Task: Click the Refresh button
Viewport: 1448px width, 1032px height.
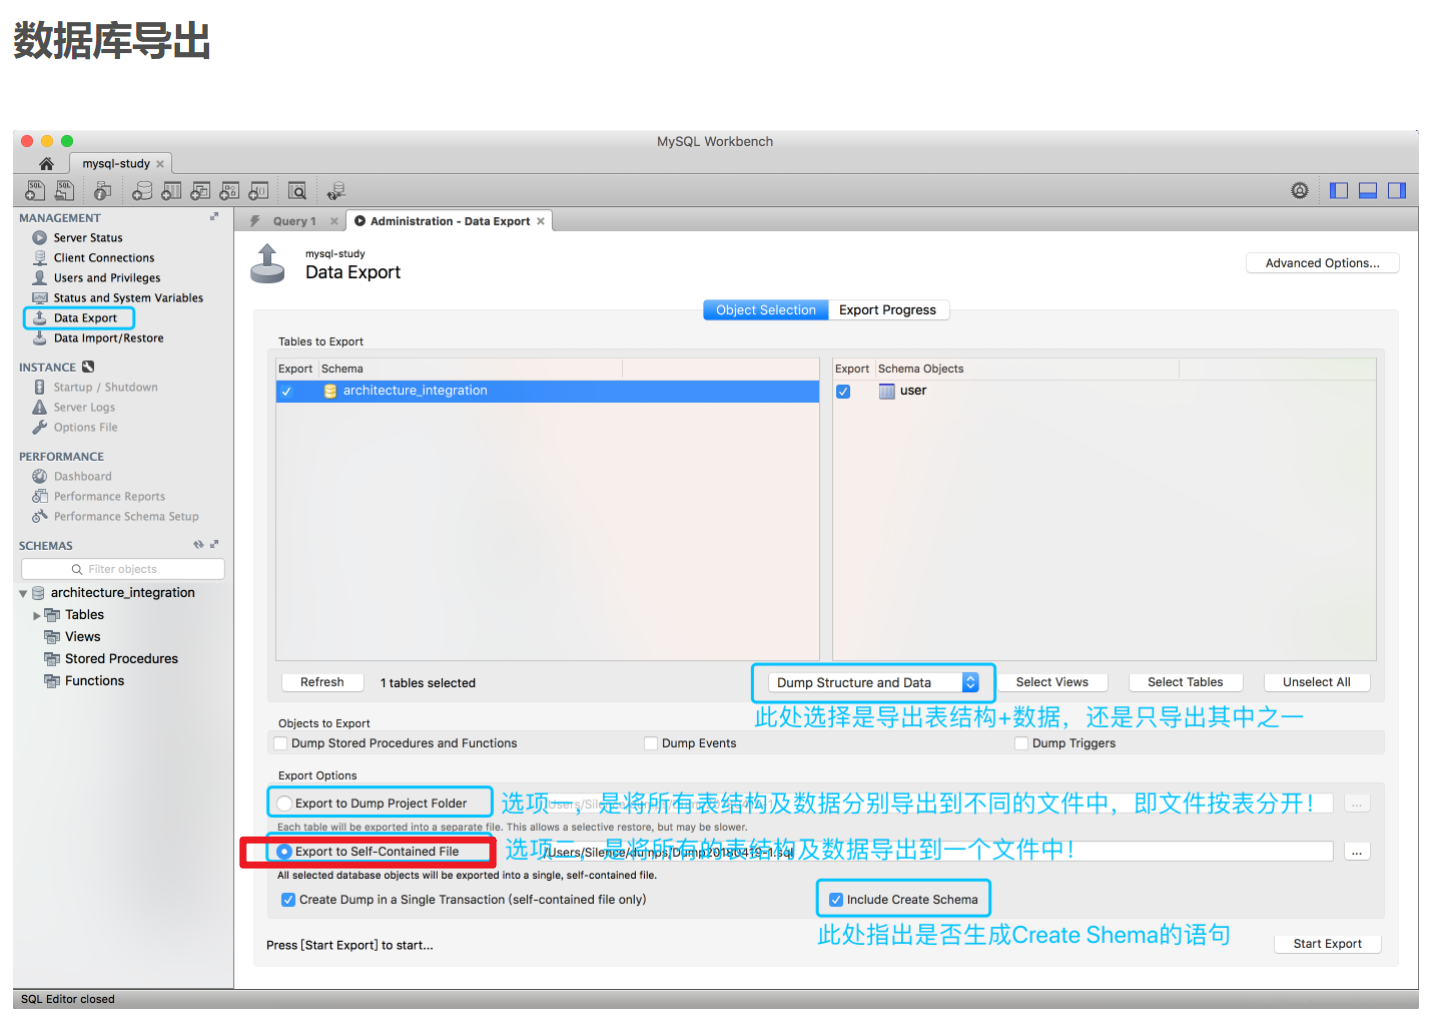Action: pos(322,682)
